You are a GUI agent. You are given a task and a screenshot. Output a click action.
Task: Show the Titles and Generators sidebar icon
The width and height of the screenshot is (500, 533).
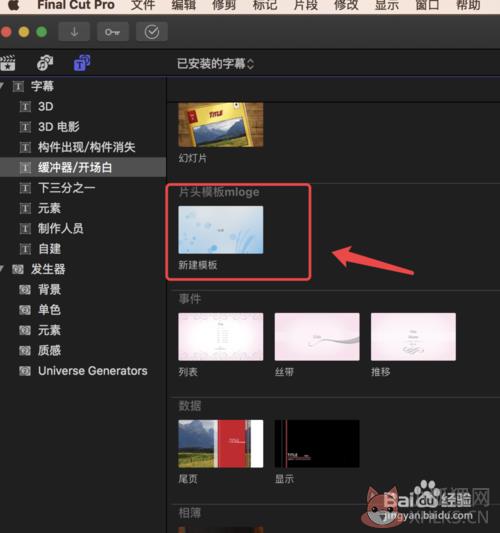coord(82,63)
